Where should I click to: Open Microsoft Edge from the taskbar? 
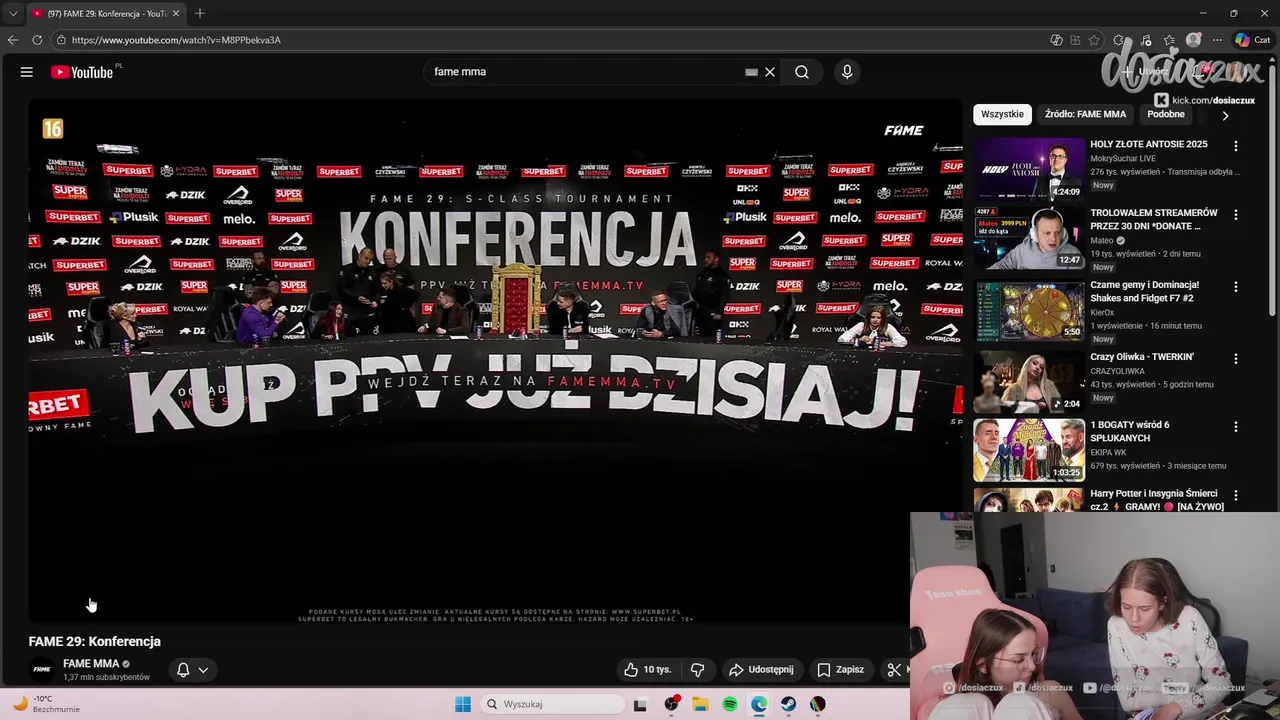pos(759,704)
